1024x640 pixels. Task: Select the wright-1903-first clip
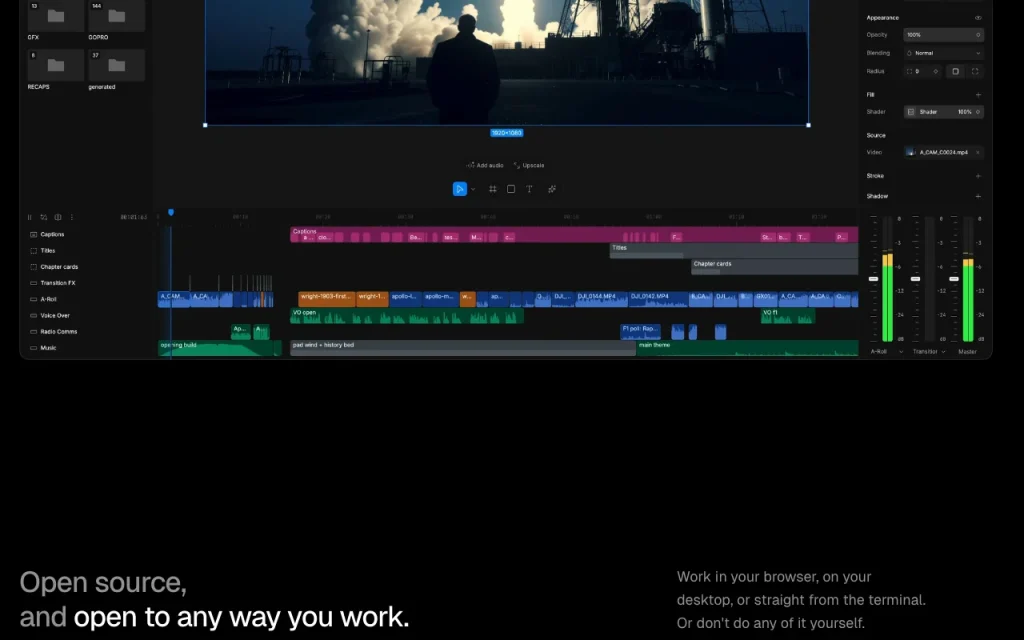327,299
